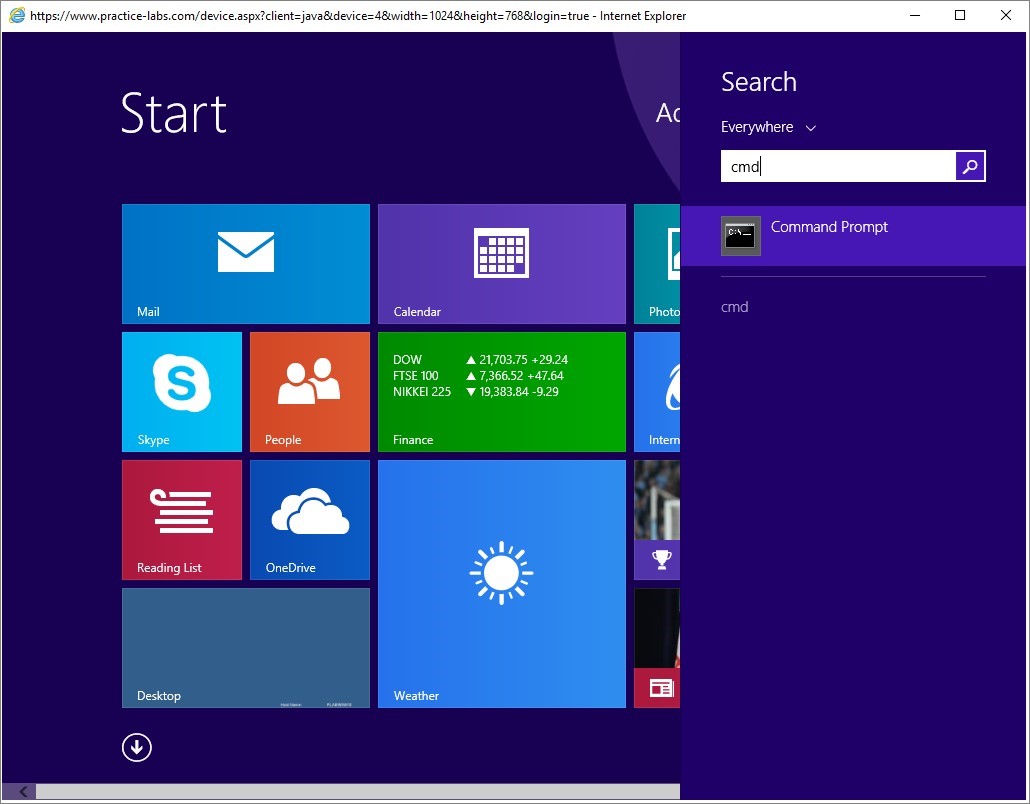Open the People tile
1030x804 pixels.
coord(309,392)
